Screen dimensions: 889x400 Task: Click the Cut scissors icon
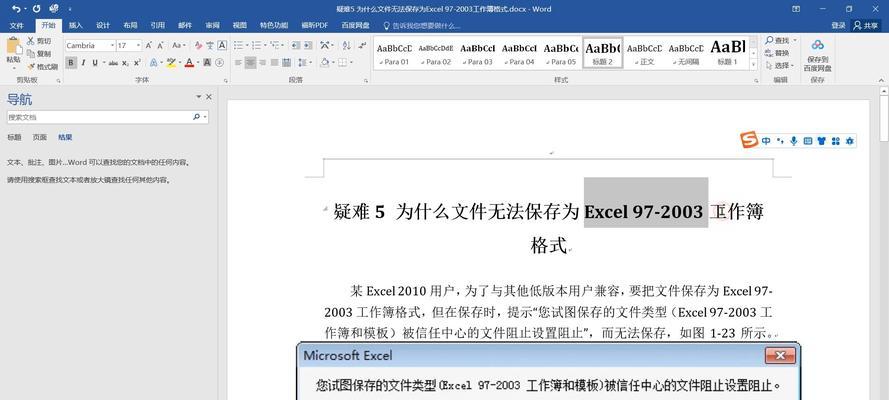pos(30,41)
